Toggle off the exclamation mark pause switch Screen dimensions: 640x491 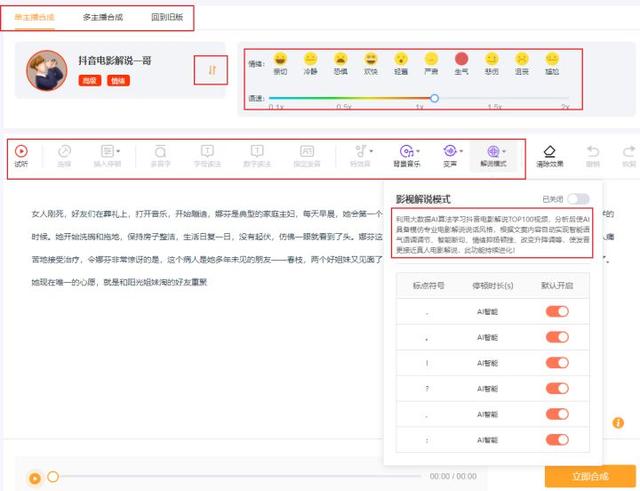point(557,364)
